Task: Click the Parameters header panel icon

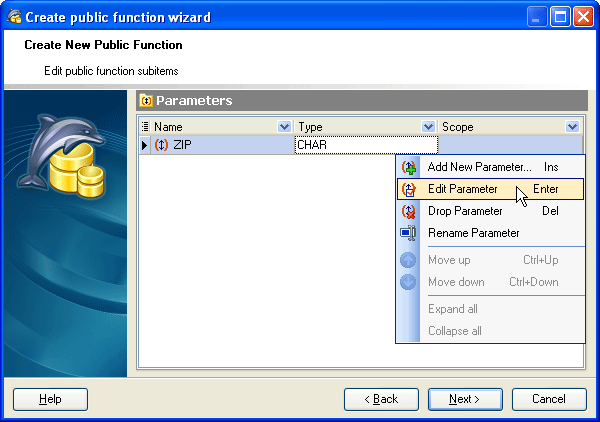Action: pos(146,101)
